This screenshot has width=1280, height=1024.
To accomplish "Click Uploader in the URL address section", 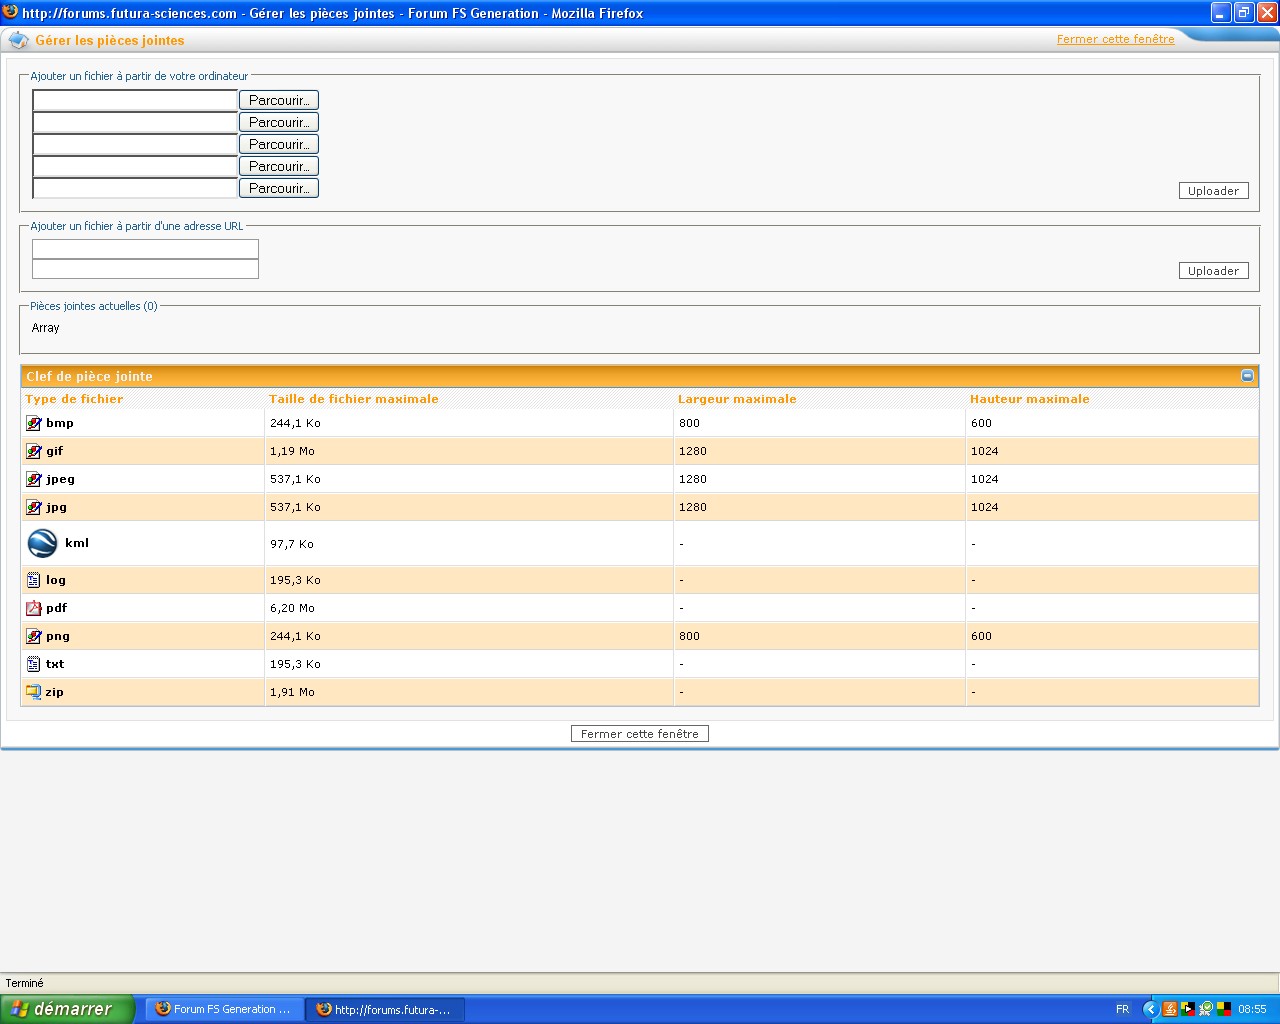I will (1213, 271).
